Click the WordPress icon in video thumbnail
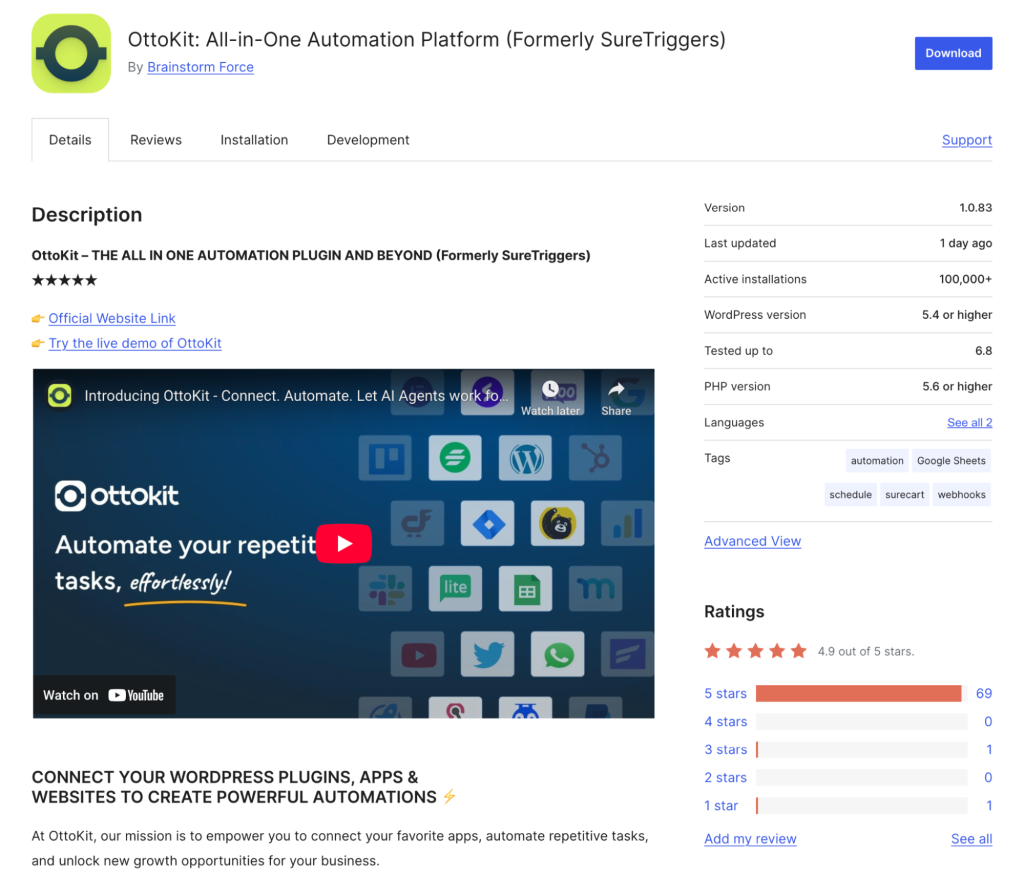The height and width of the screenshot is (874, 1024). pos(526,459)
